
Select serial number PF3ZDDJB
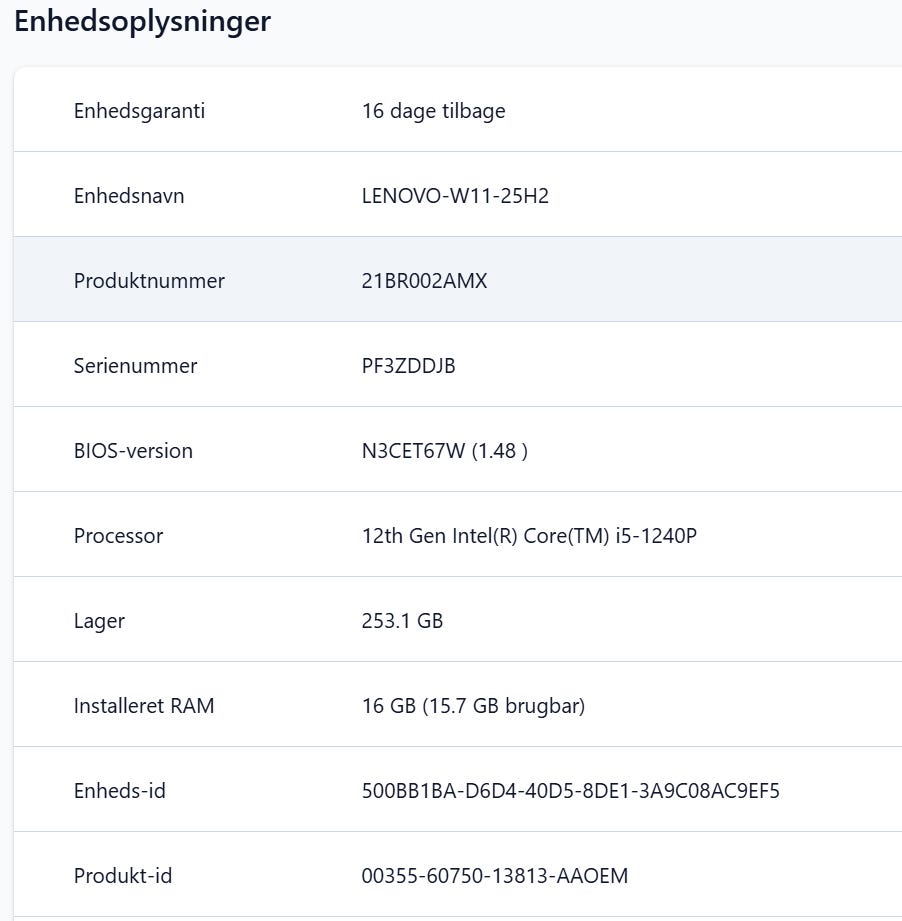pos(408,366)
